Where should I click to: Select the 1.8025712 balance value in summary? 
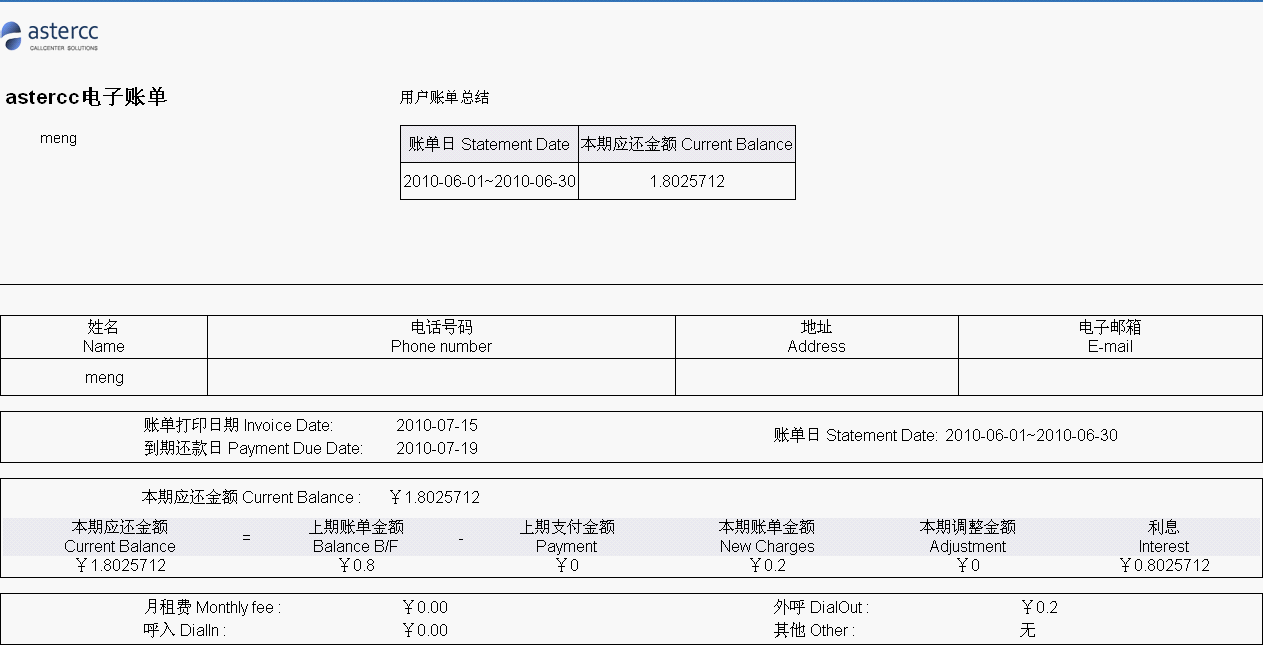[687, 181]
